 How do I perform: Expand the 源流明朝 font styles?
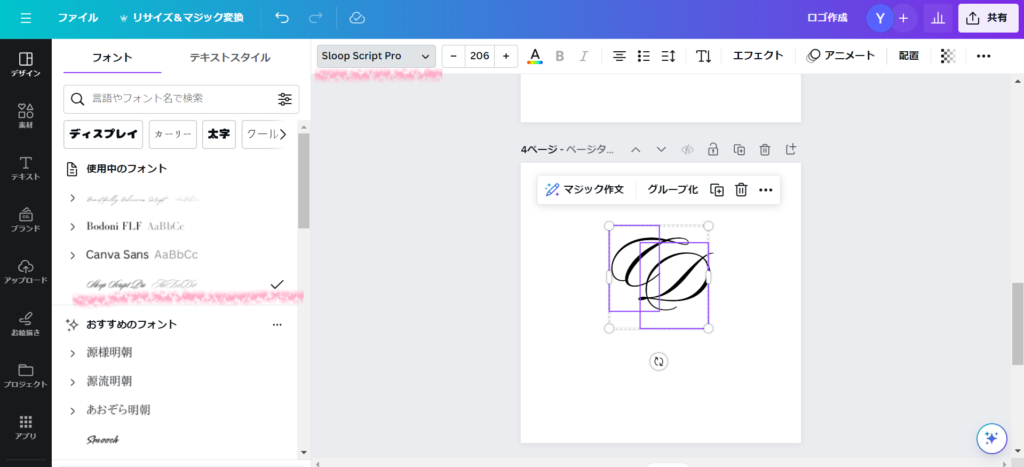72,381
